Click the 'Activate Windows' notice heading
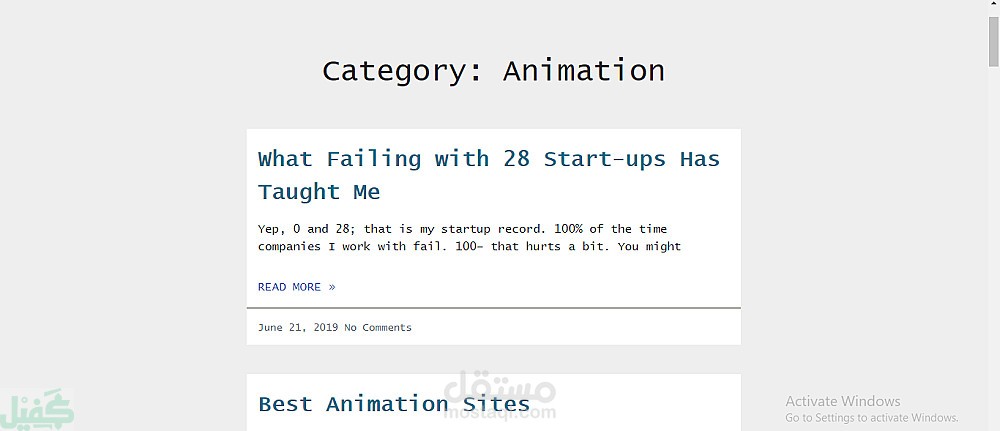The height and width of the screenshot is (431, 1000). (x=842, y=401)
